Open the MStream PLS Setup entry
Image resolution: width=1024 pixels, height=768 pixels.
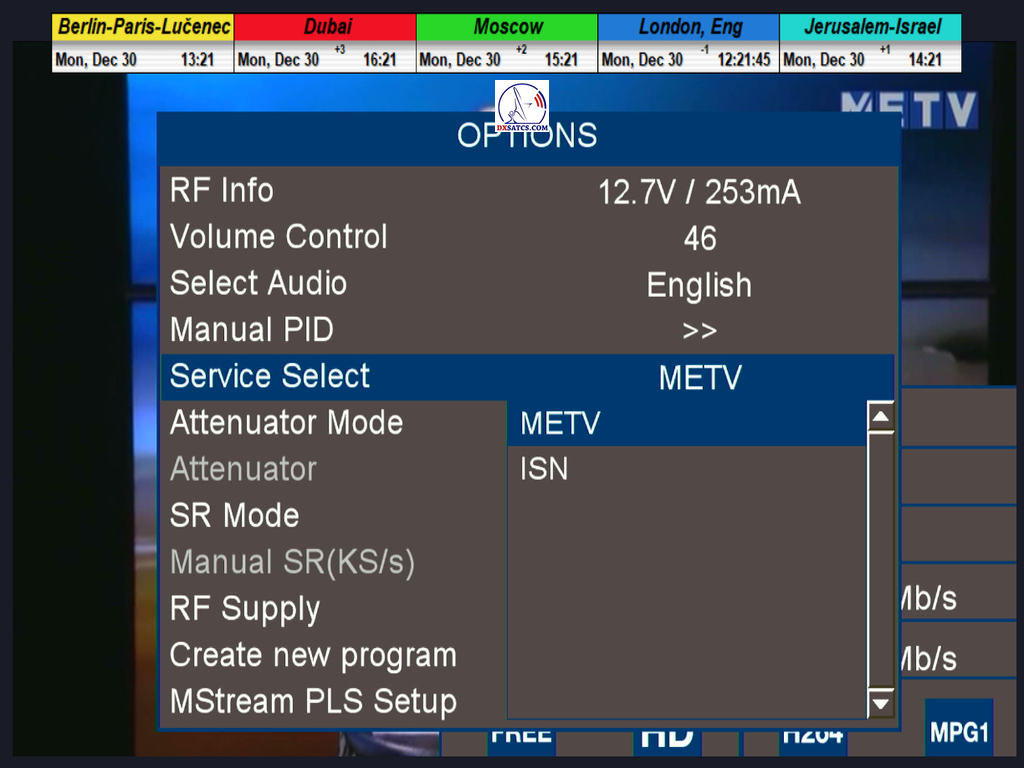tap(313, 701)
